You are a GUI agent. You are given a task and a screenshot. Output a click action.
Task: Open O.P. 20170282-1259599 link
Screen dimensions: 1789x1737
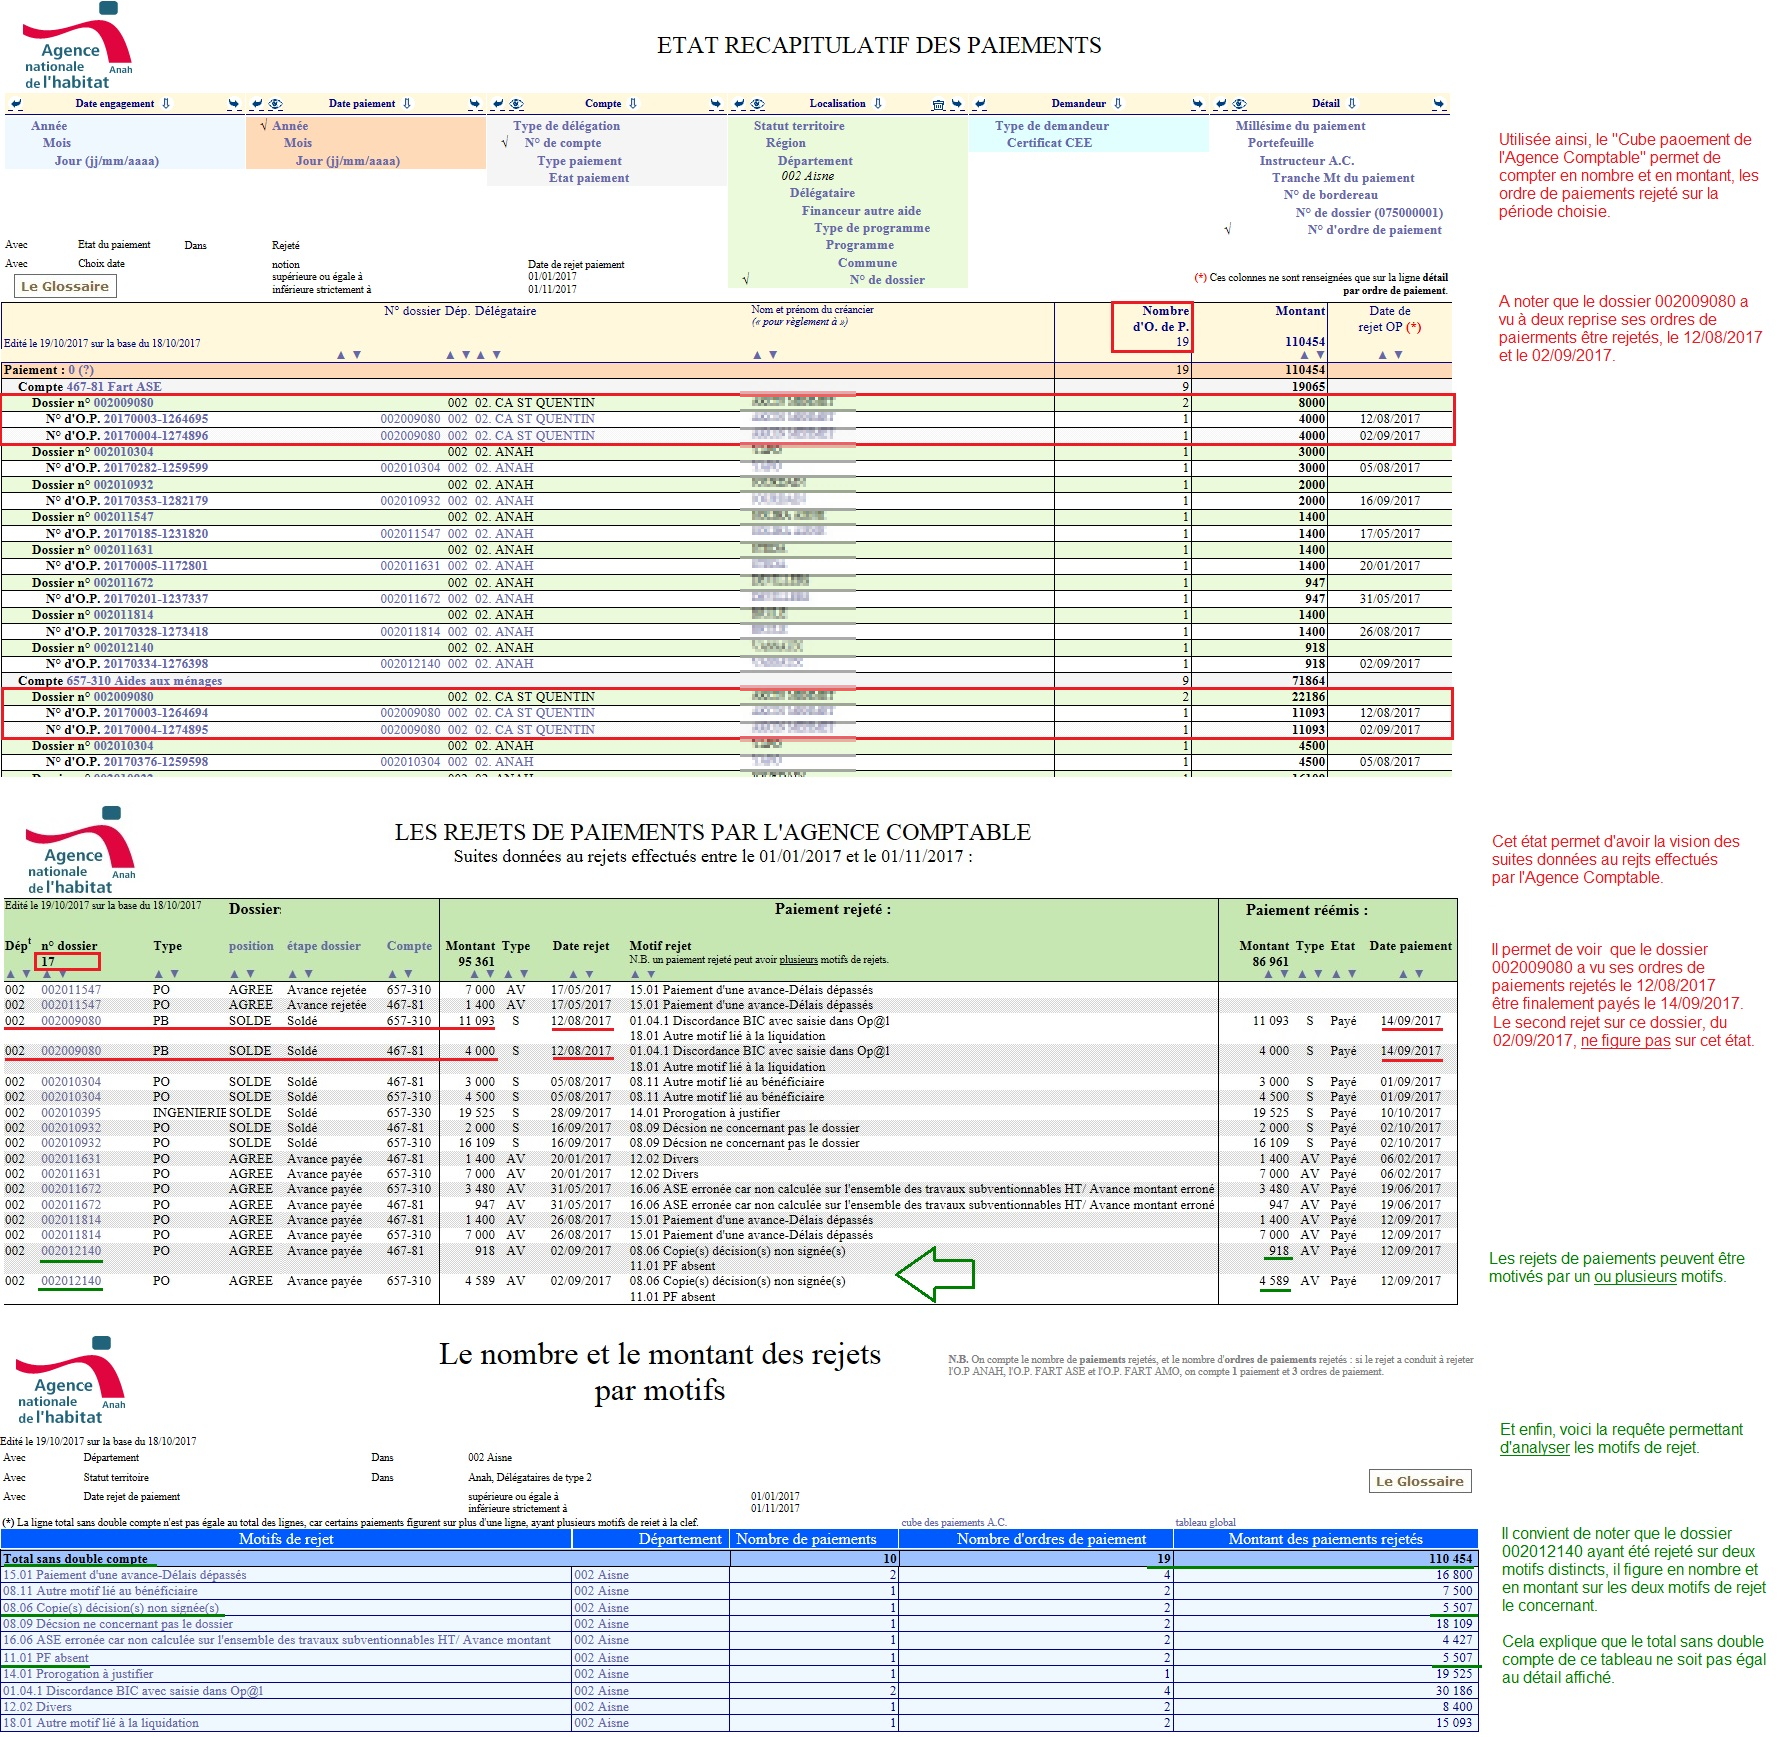(x=156, y=468)
